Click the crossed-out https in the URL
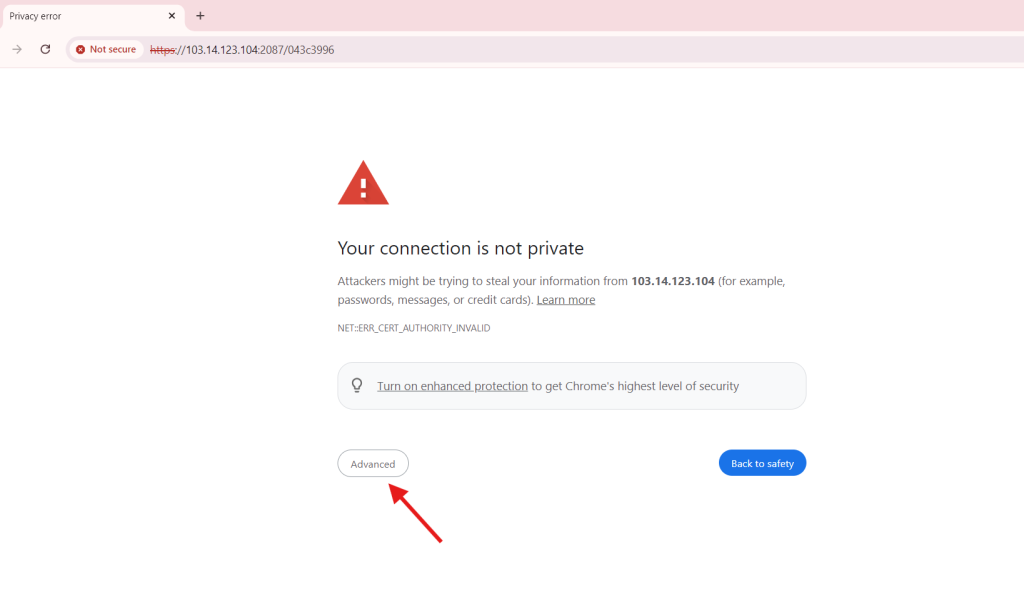1024x614 pixels. click(161, 49)
